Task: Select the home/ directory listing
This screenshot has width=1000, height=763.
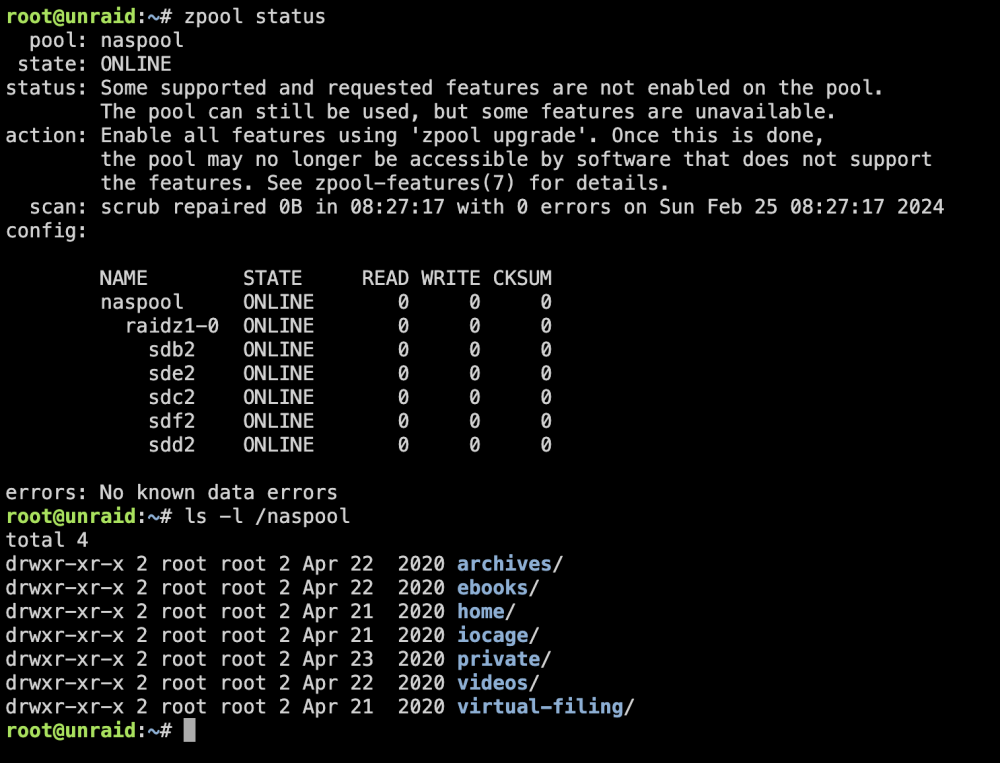Action: (486, 611)
